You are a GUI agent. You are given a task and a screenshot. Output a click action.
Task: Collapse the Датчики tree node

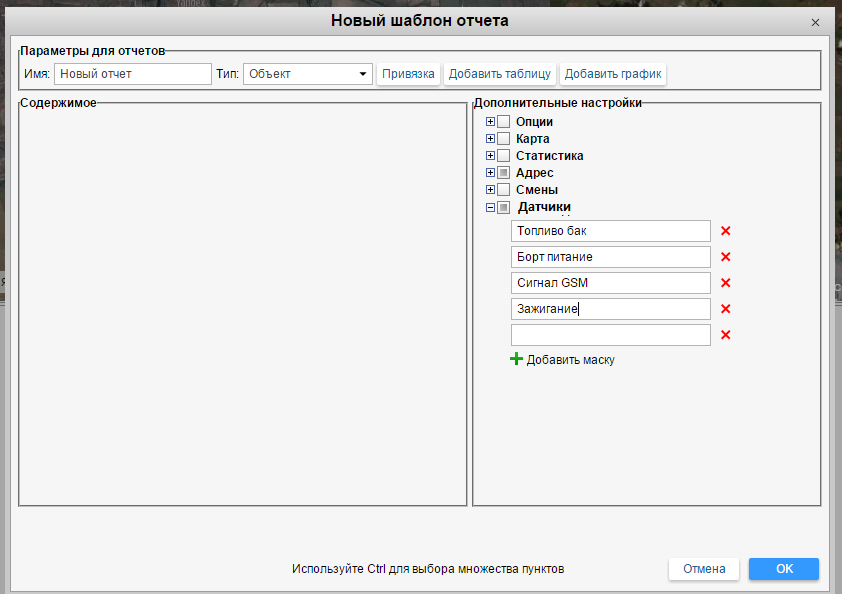[x=490, y=208]
